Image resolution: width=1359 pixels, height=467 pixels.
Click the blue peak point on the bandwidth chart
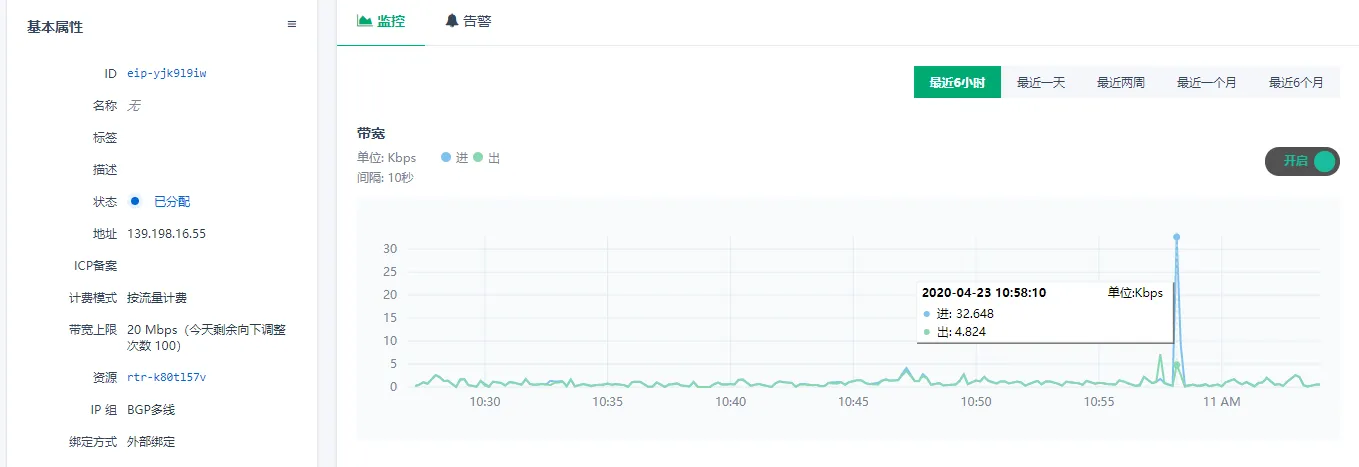(1176, 237)
